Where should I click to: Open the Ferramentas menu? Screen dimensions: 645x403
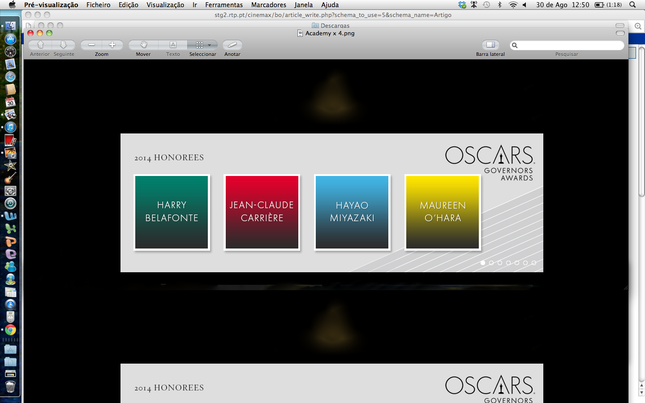(224, 5)
